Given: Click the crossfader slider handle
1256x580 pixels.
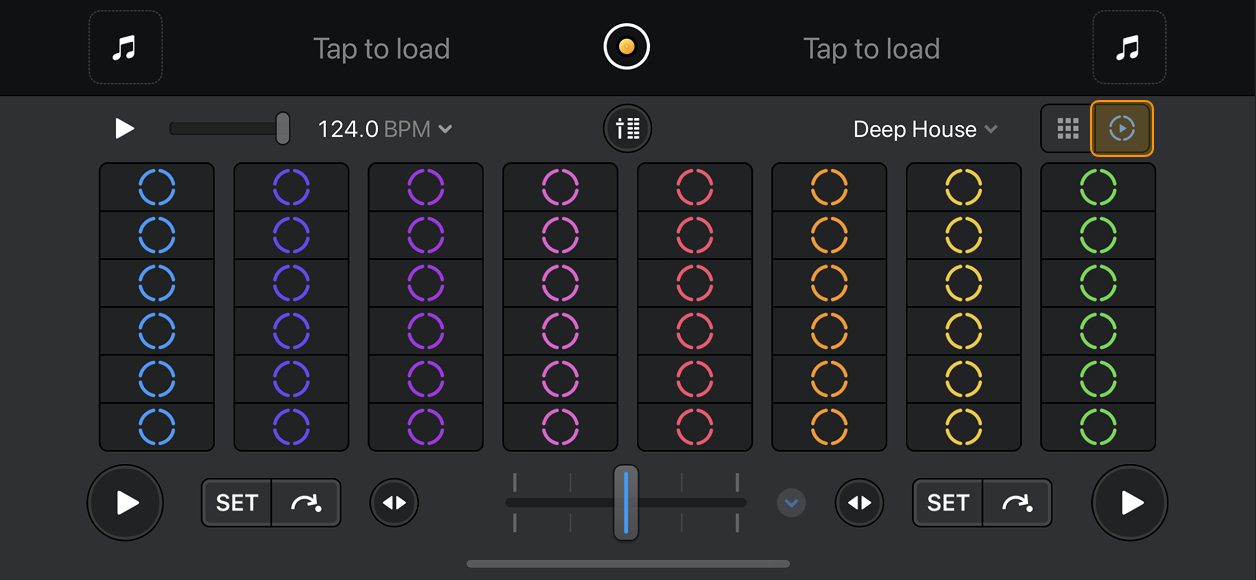Looking at the screenshot, I should tap(626, 502).
